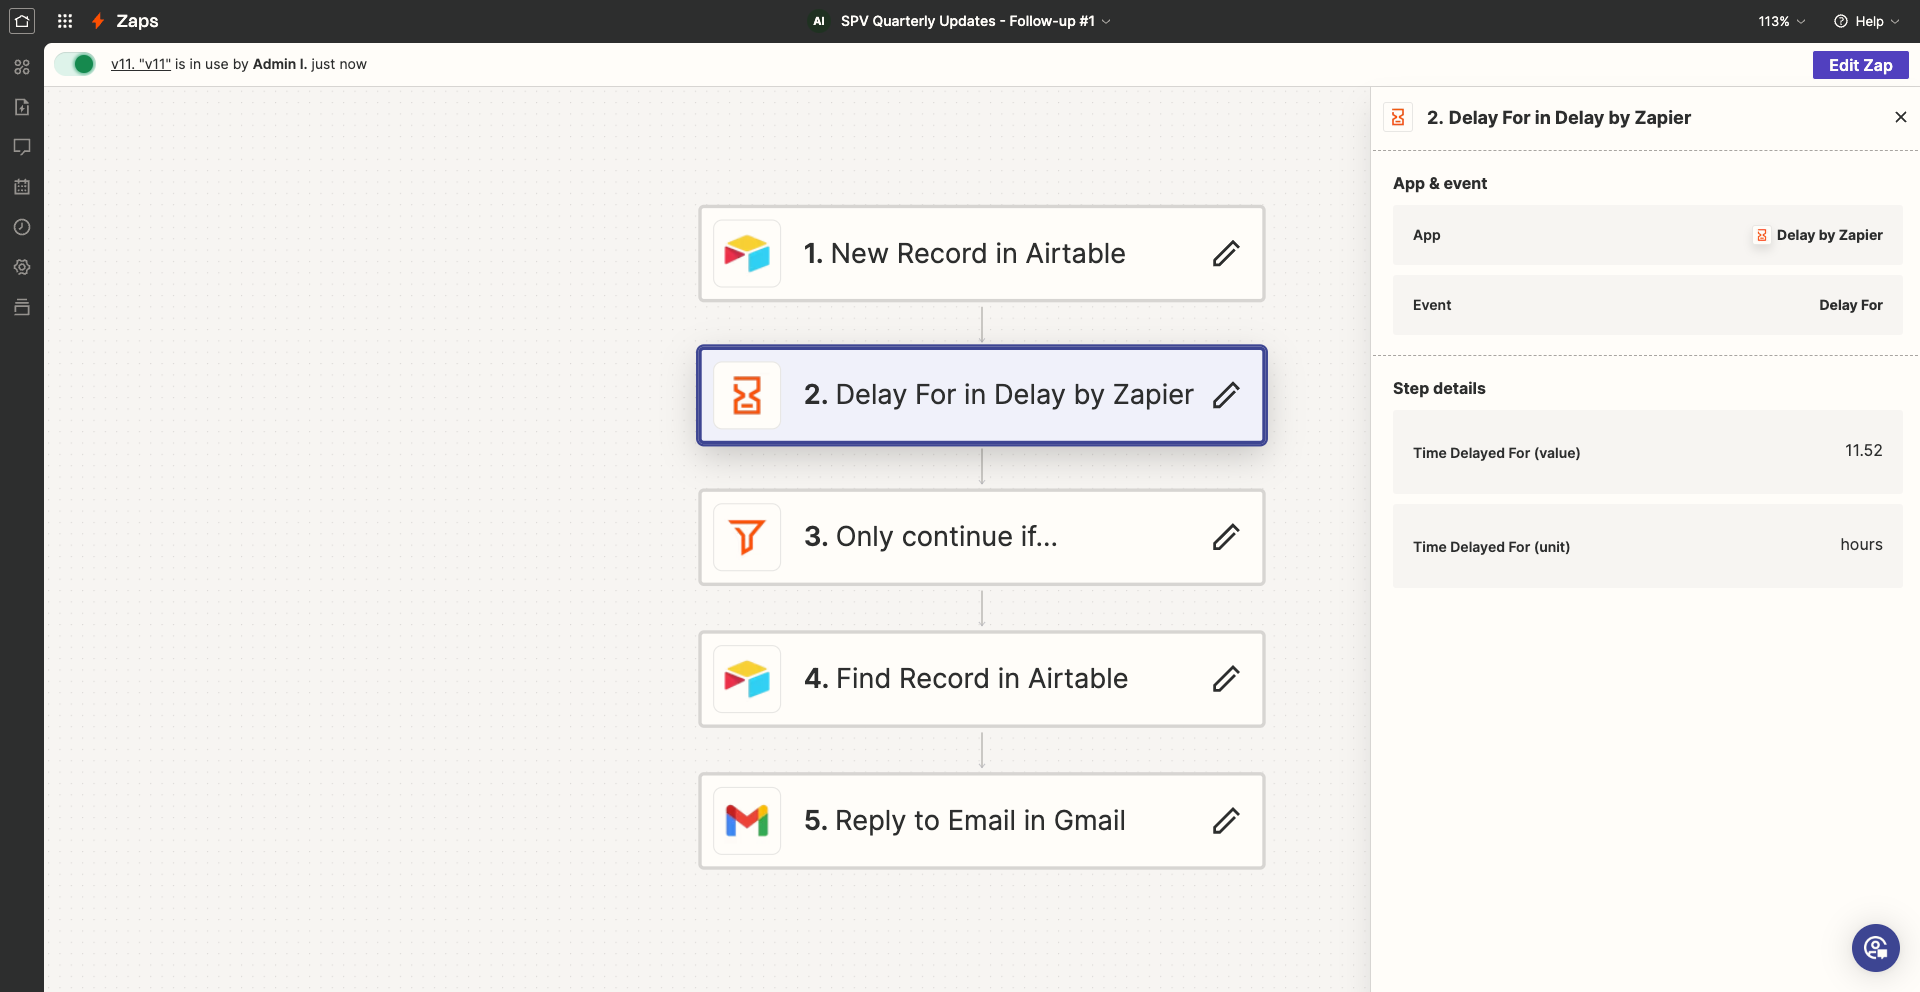Viewport: 1920px width, 992px height.
Task: Click the Delay For event value
Action: click(x=1850, y=305)
